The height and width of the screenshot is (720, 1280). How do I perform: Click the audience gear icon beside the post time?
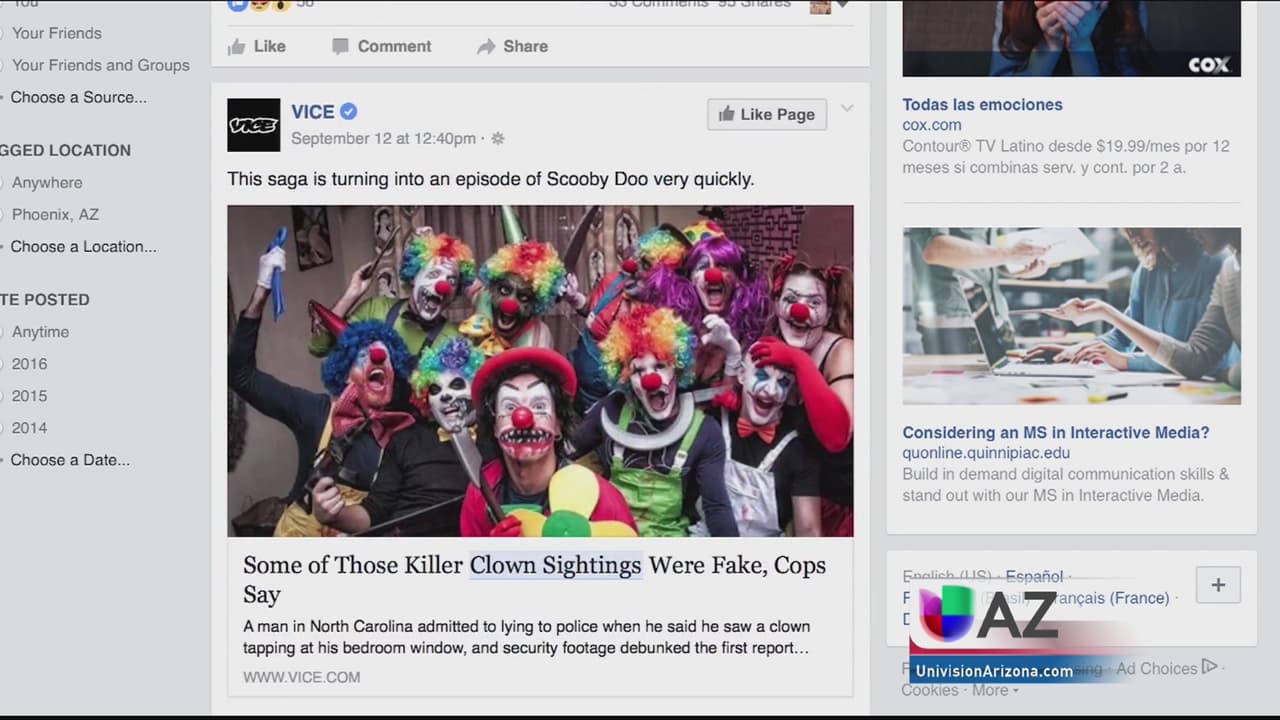coord(498,139)
